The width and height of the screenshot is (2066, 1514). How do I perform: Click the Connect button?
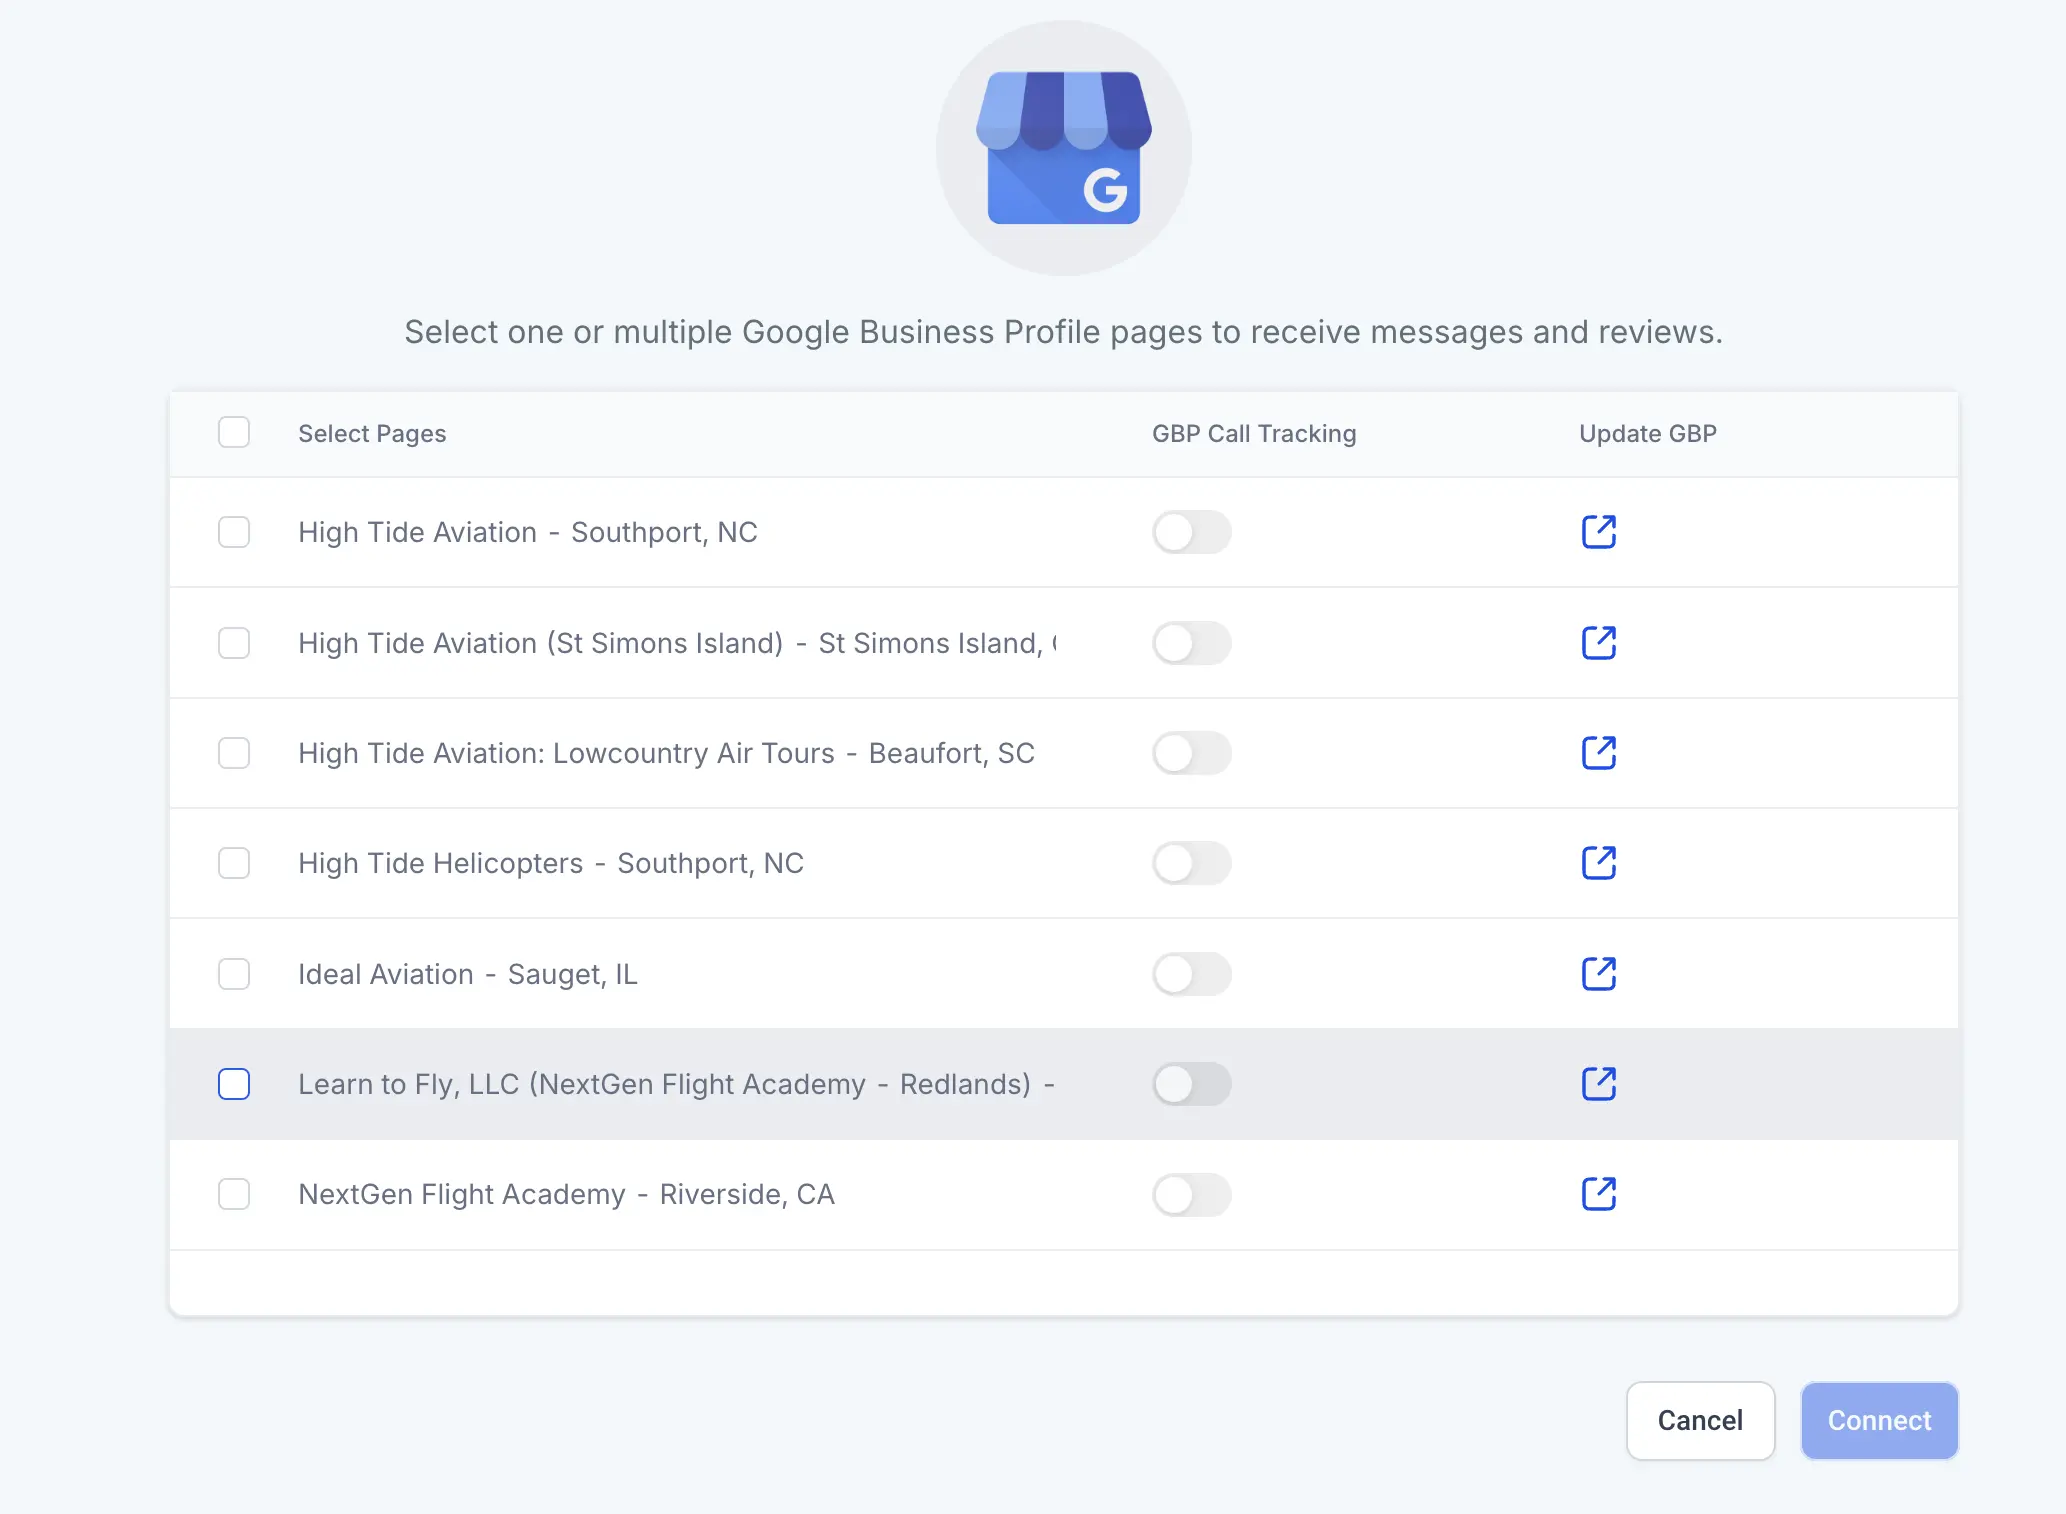tap(1879, 1420)
